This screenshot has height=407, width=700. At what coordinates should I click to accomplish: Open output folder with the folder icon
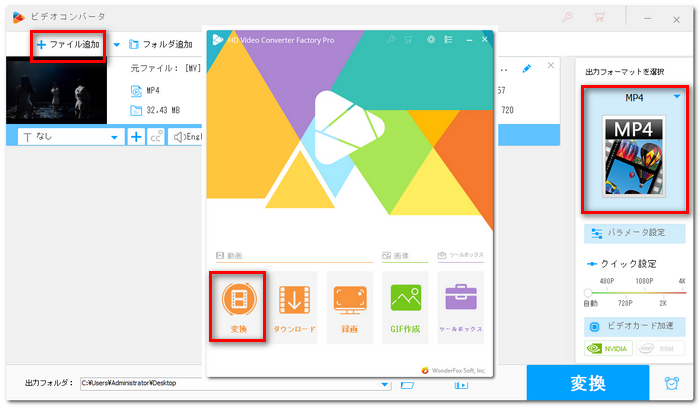pyautogui.click(x=407, y=385)
